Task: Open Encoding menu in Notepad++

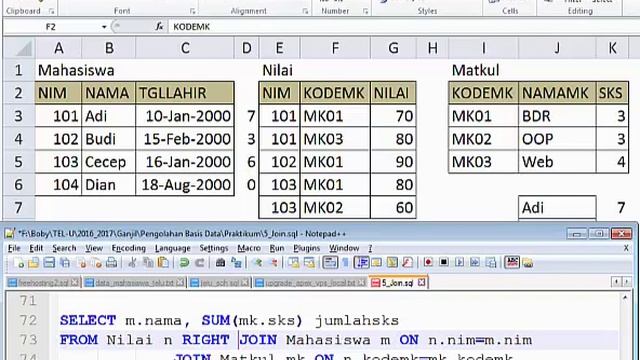Action: 129,248
